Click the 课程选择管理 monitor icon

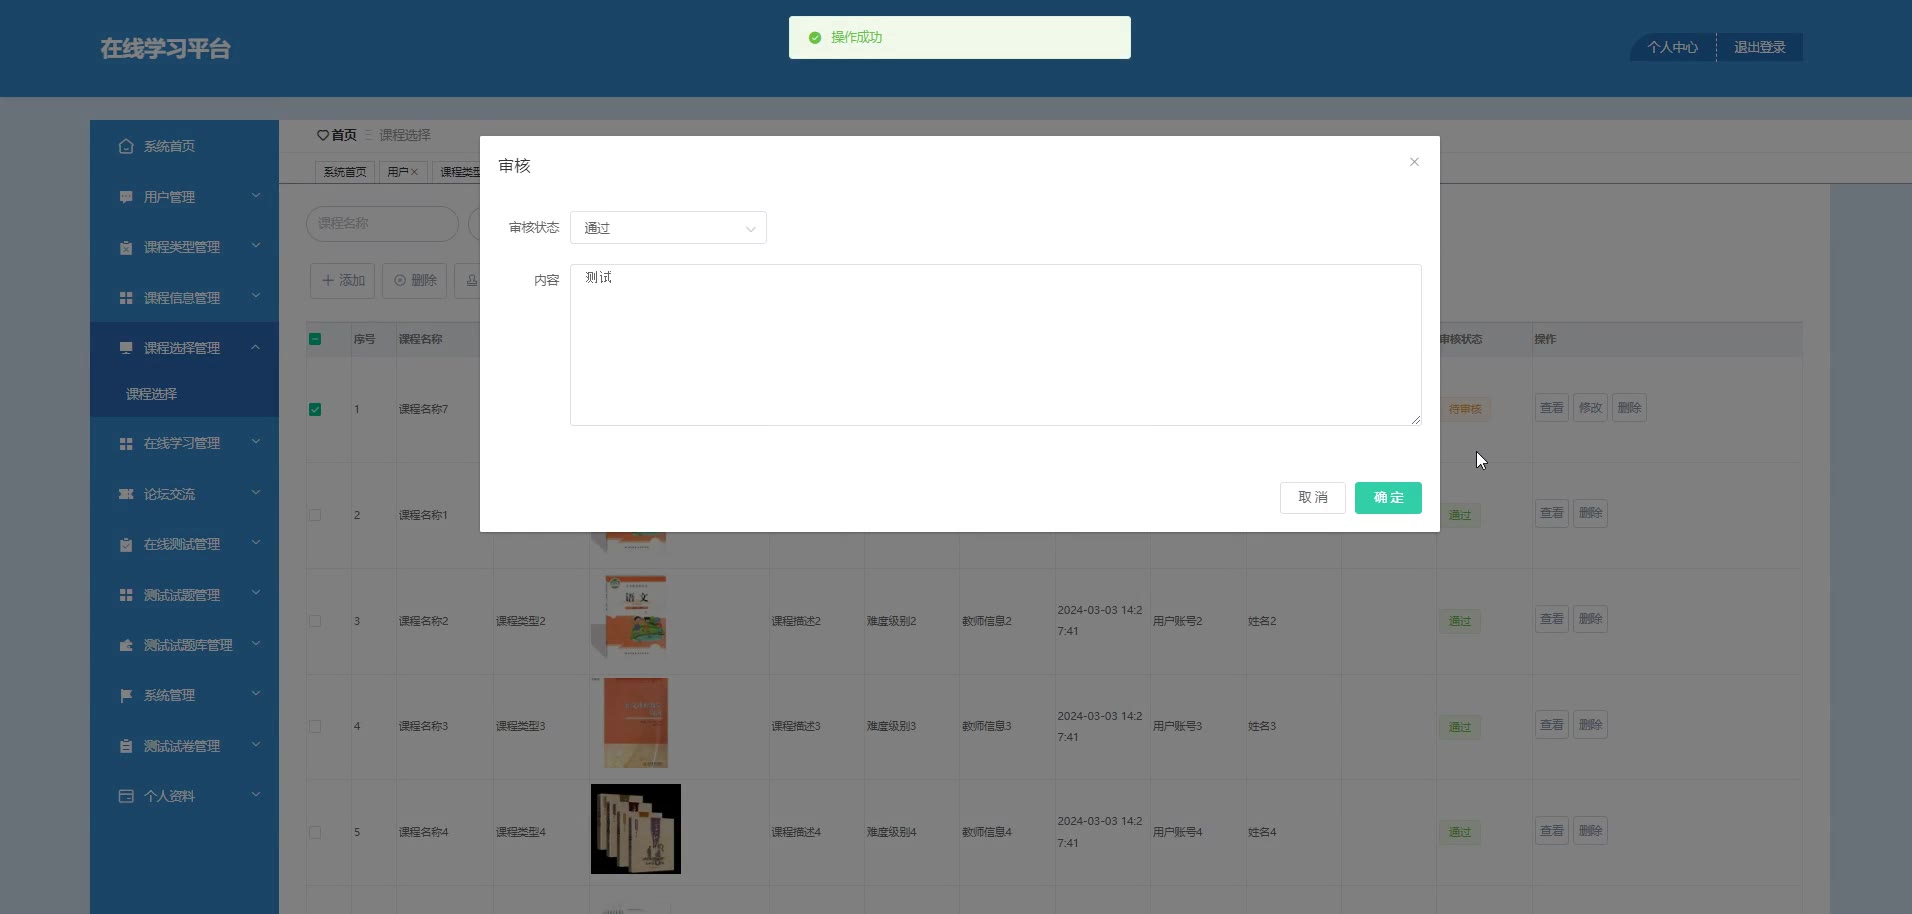pyautogui.click(x=126, y=348)
